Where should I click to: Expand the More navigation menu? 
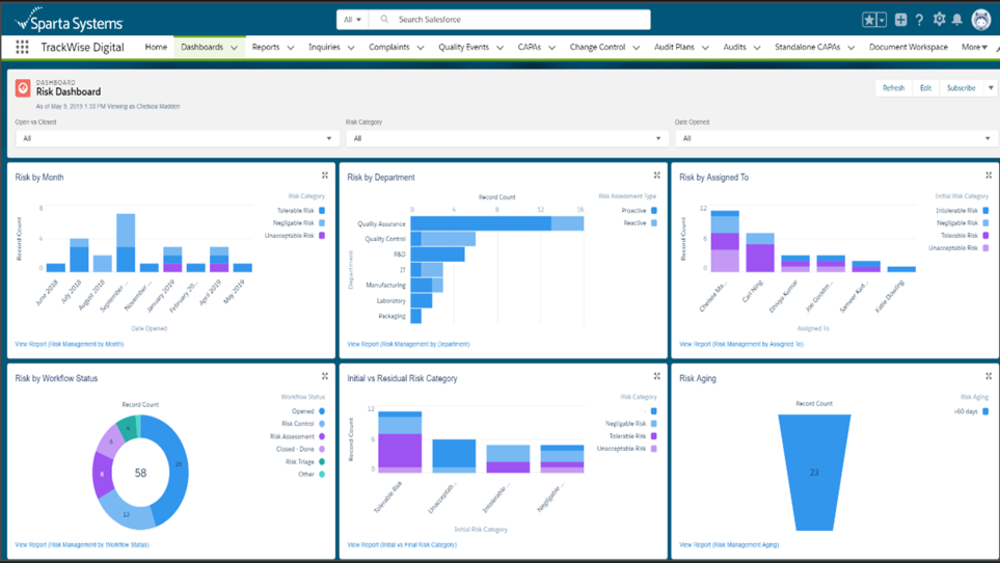[975, 47]
